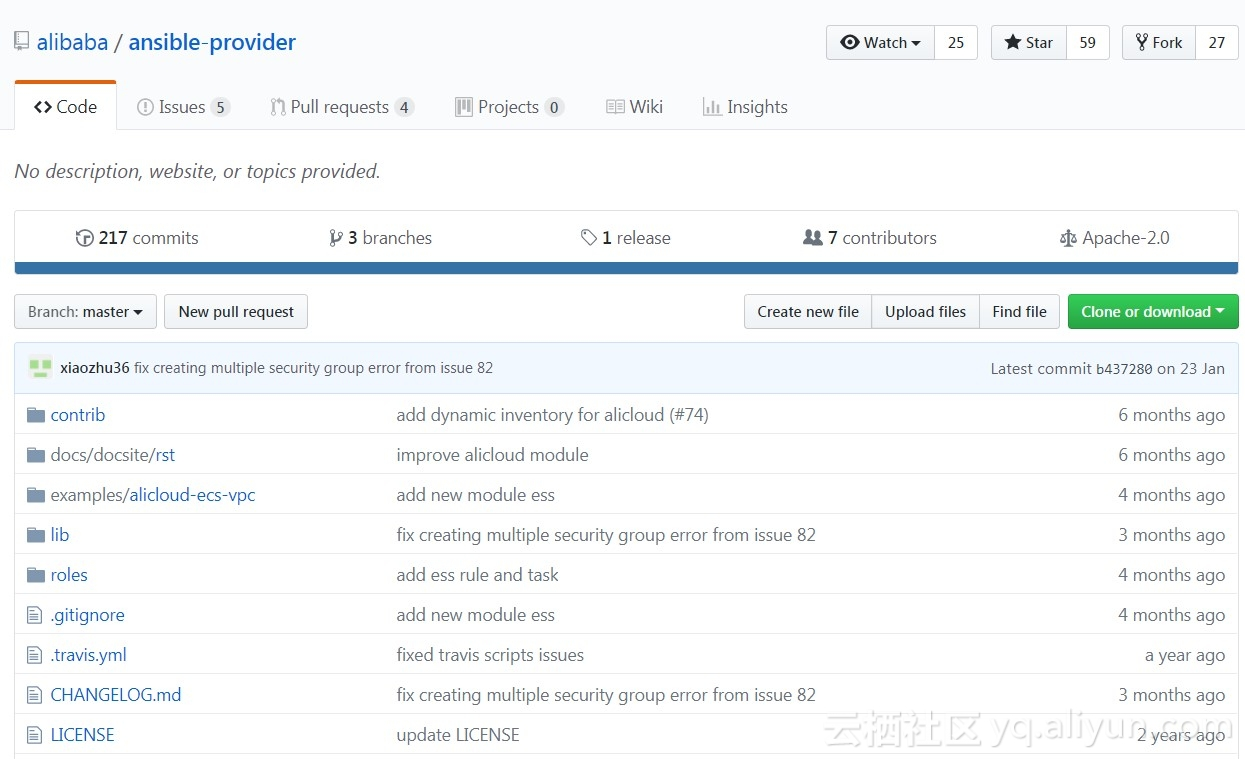Click the .gitignore file icon
The height and width of the screenshot is (759, 1245).
35,615
